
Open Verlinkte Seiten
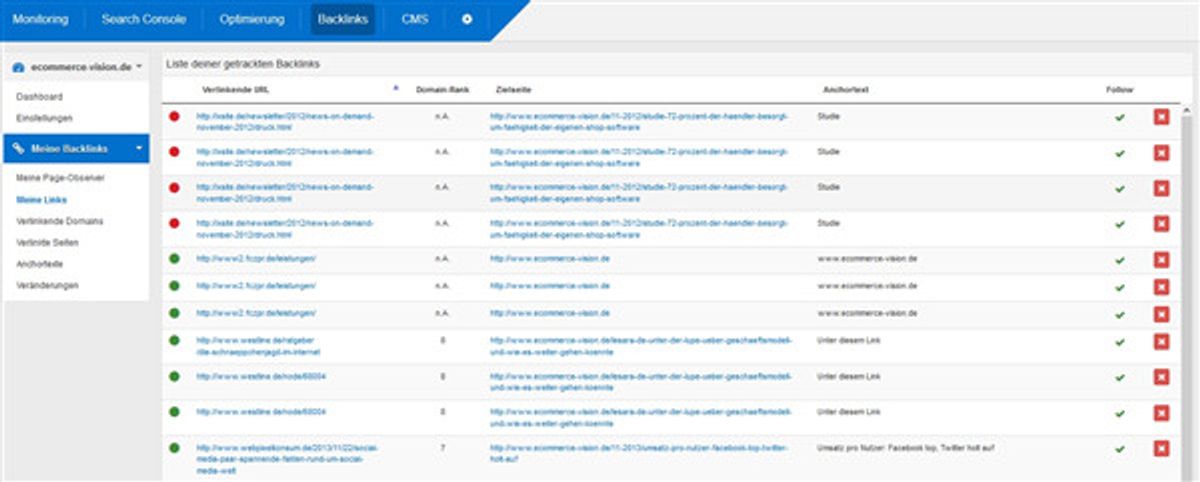[x=48, y=242]
